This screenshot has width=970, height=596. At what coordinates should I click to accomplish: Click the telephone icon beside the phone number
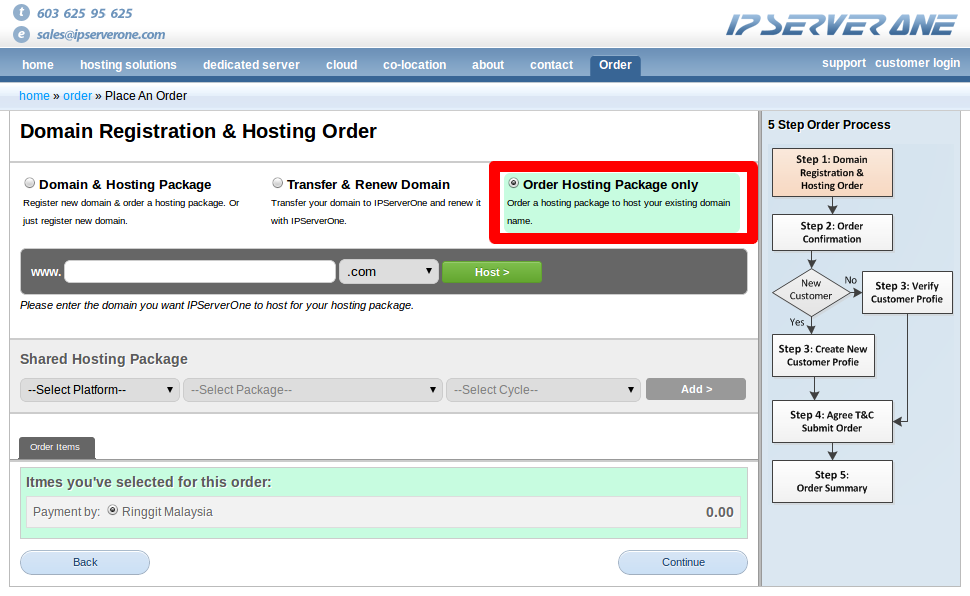point(22,12)
